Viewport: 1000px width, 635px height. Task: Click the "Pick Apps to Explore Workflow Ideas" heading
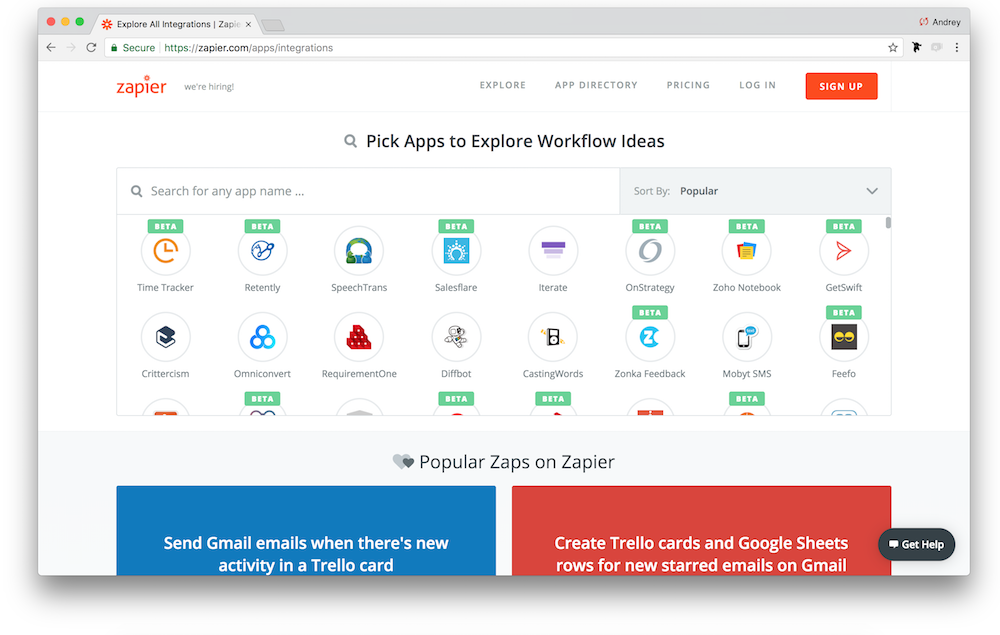click(515, 141)
